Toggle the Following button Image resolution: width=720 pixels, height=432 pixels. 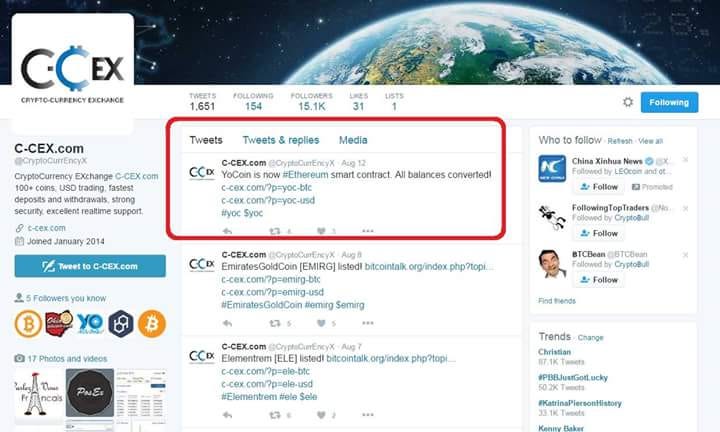point(669,102)
